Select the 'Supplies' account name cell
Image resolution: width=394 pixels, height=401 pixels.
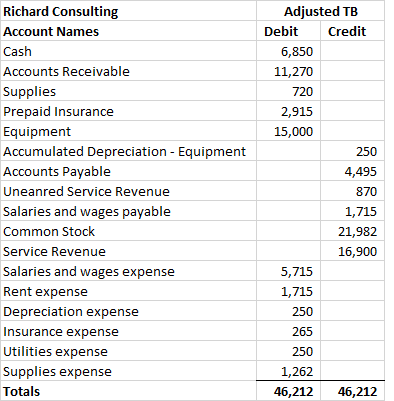tap(128, 91)
